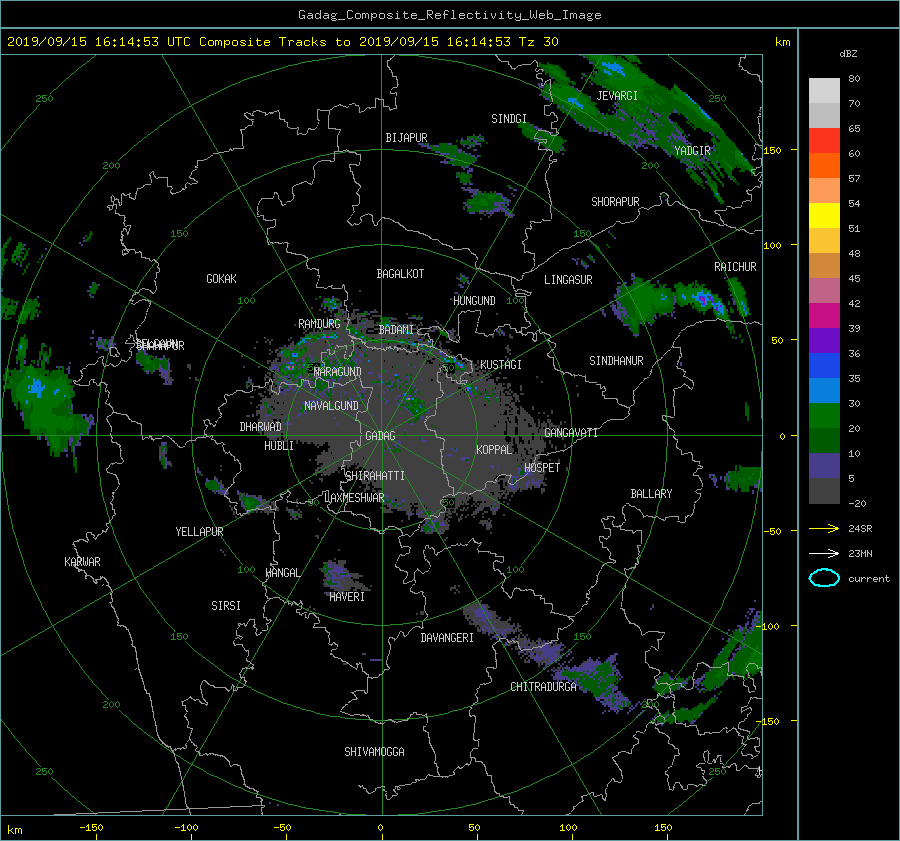
Task: Click the Gadag_Composite_Reflectivity_Web_Image title
Action: (449, 15)
